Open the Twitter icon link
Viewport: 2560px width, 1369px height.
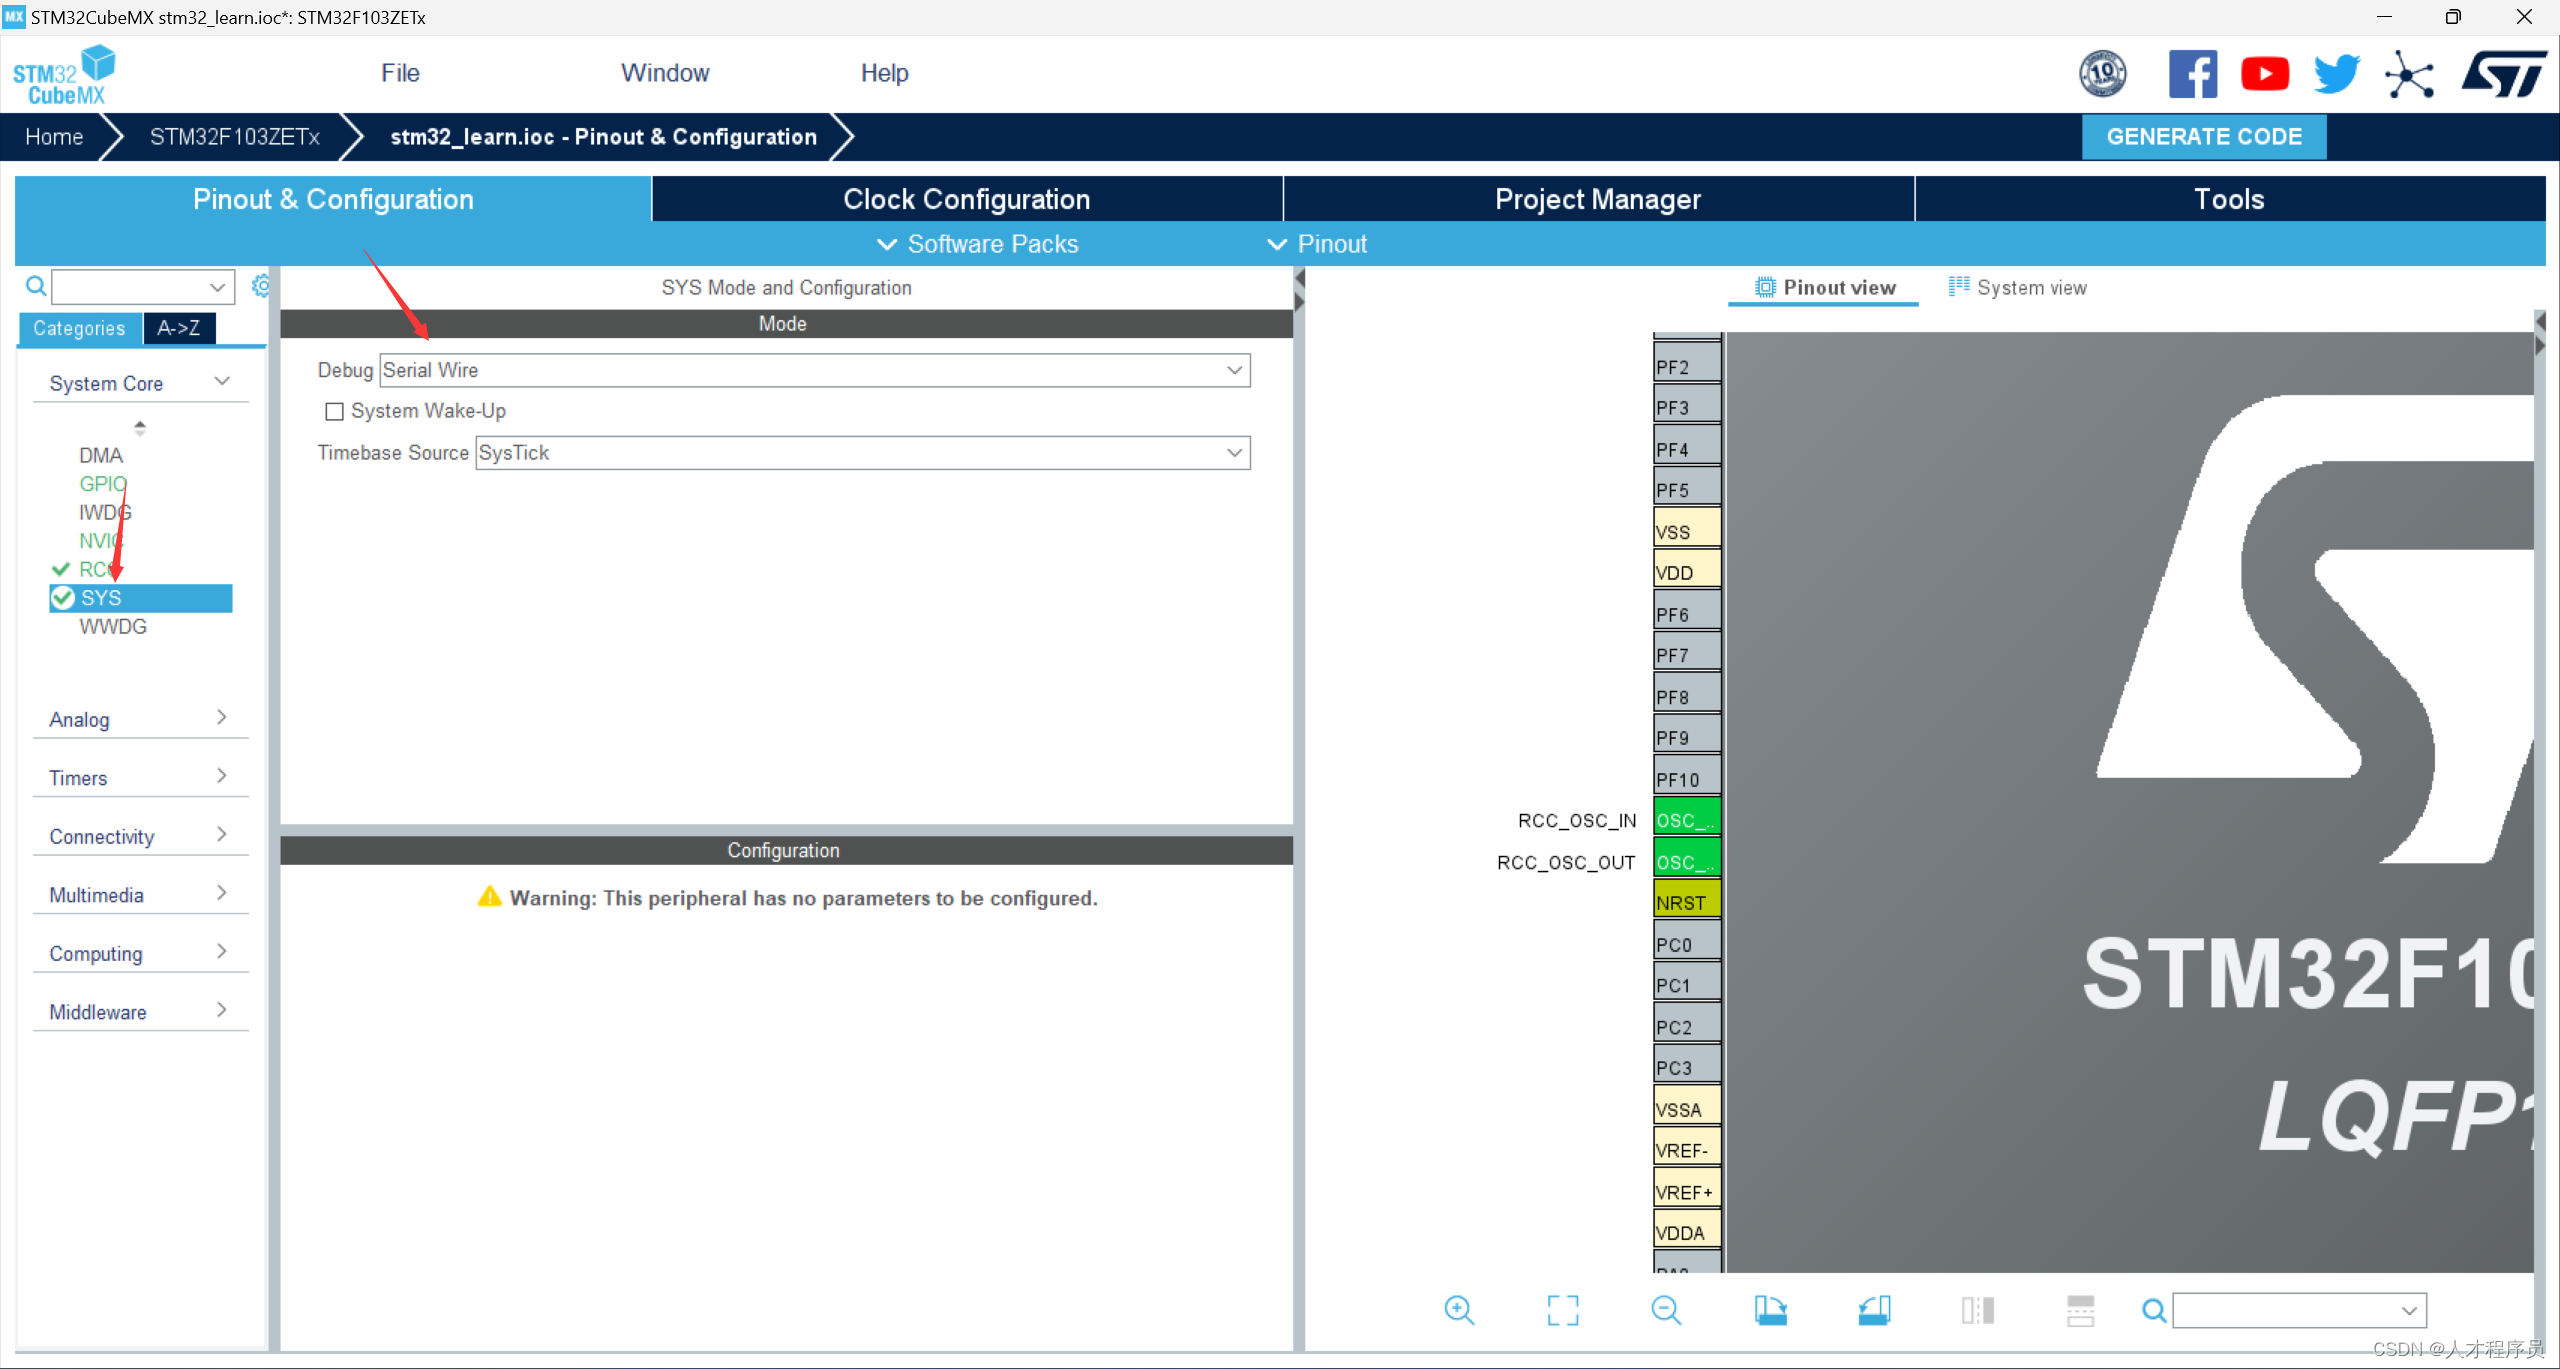(x=2336, y=74)
